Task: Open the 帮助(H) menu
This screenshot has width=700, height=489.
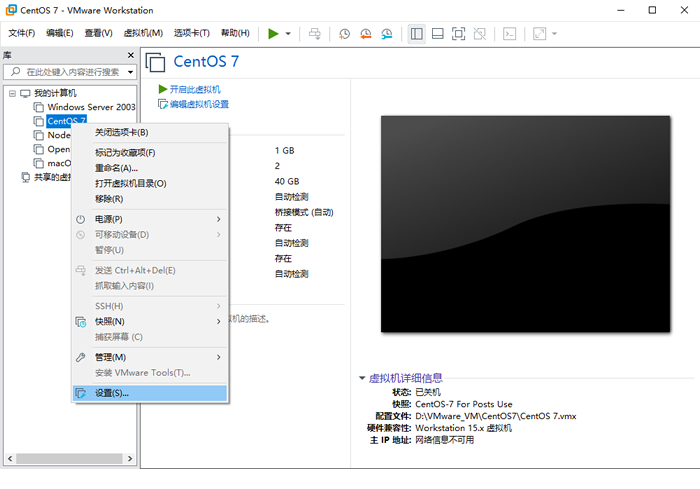Action: click(x=235, y=33)
